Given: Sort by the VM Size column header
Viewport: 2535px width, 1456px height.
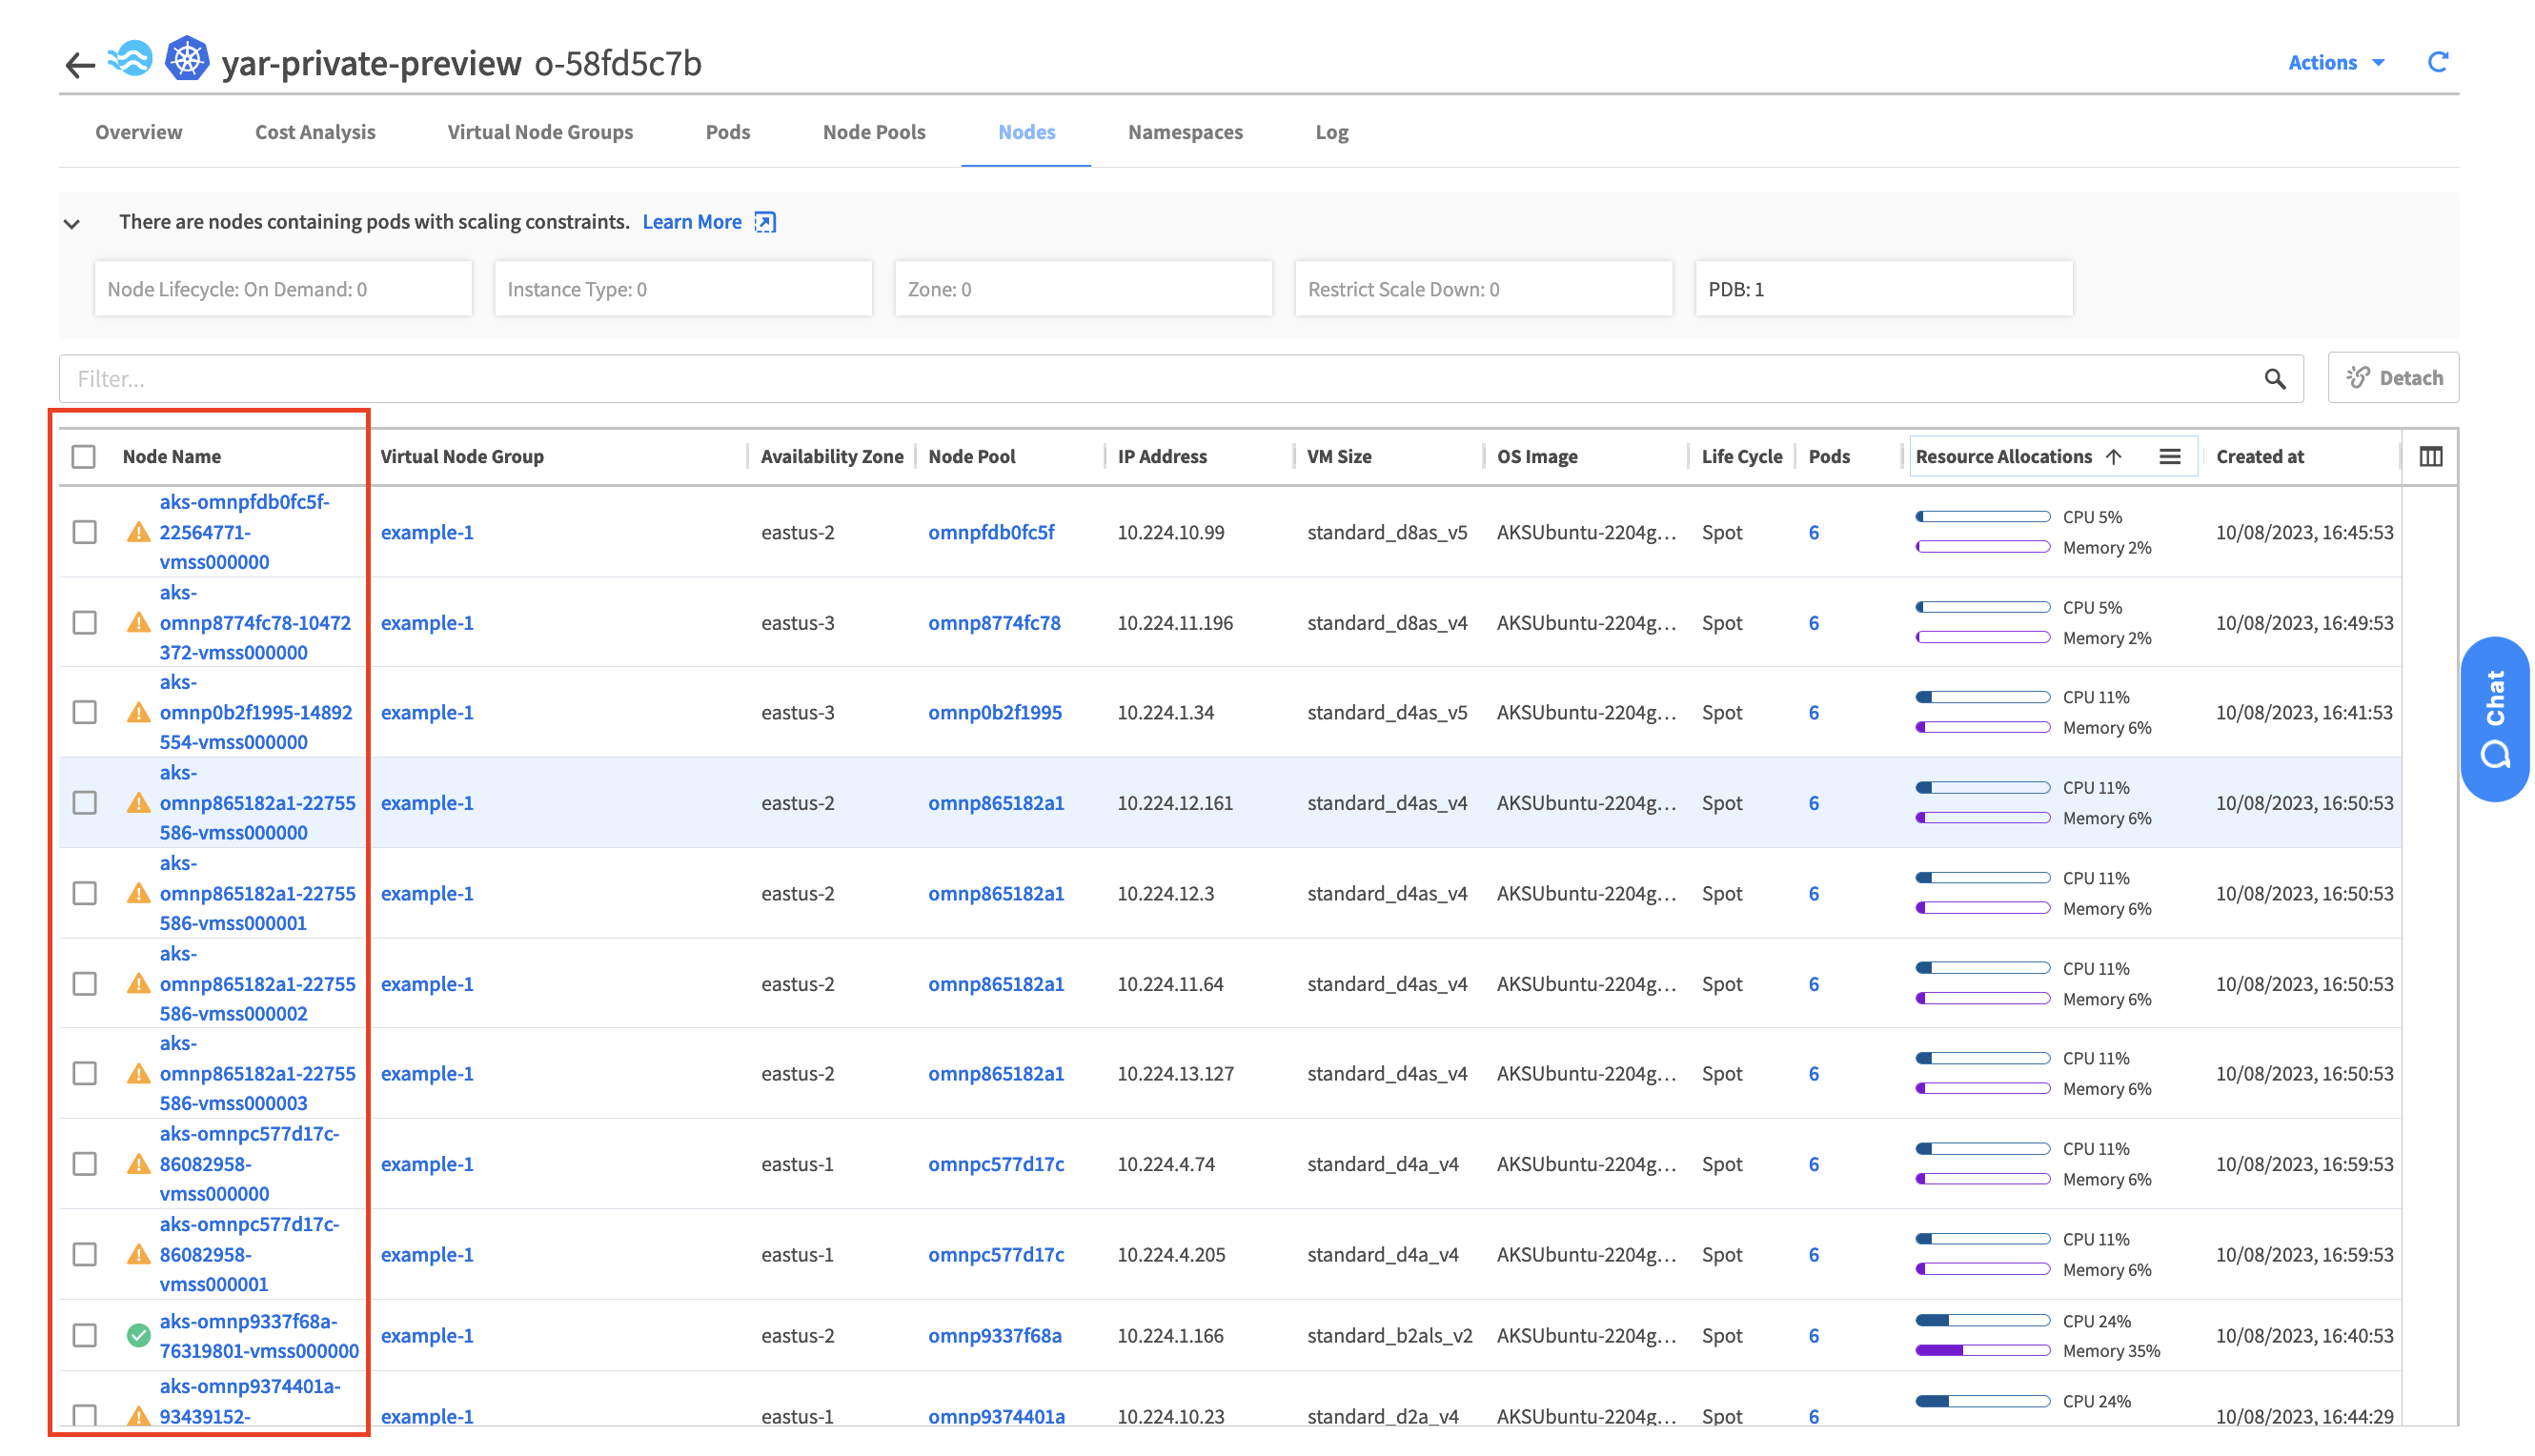Looking at the screenshot, I should pyautogui.click(x=1338, y=457).
